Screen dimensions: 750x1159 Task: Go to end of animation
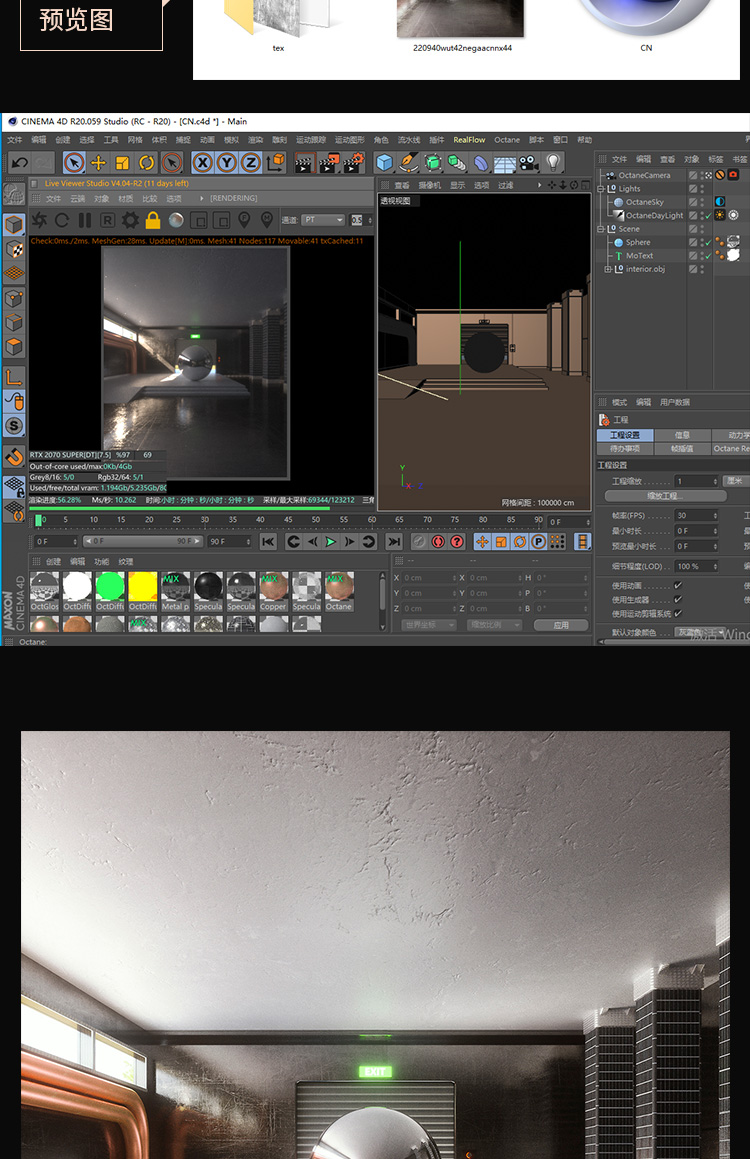click(x=394, y=542)
